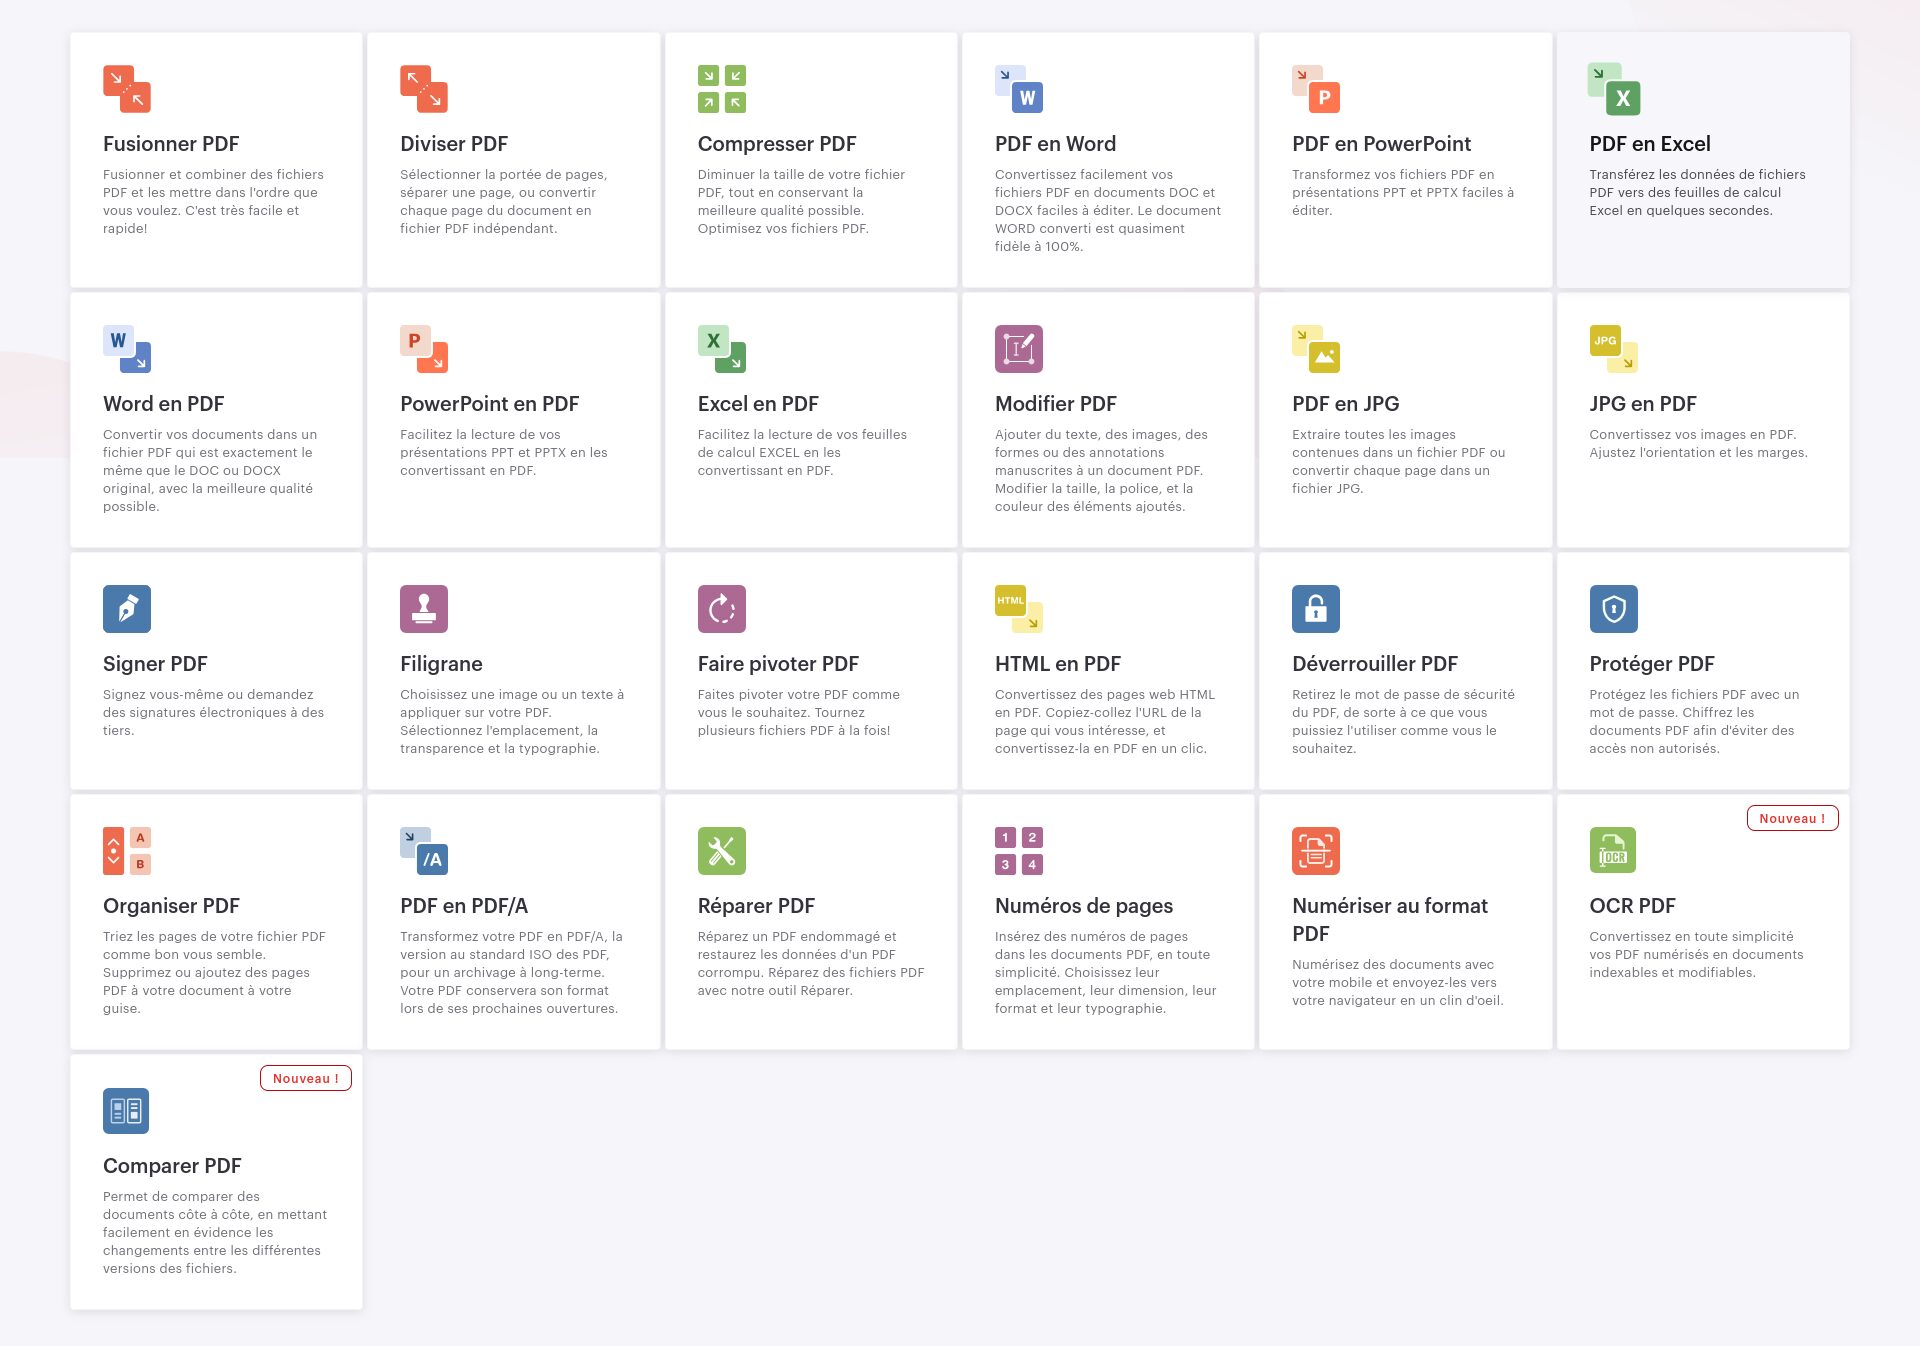Image resolution: width=1920 pixels, height=1346 pixels.
Task: Select the Réparer PDF title
Action: (756, 906)
